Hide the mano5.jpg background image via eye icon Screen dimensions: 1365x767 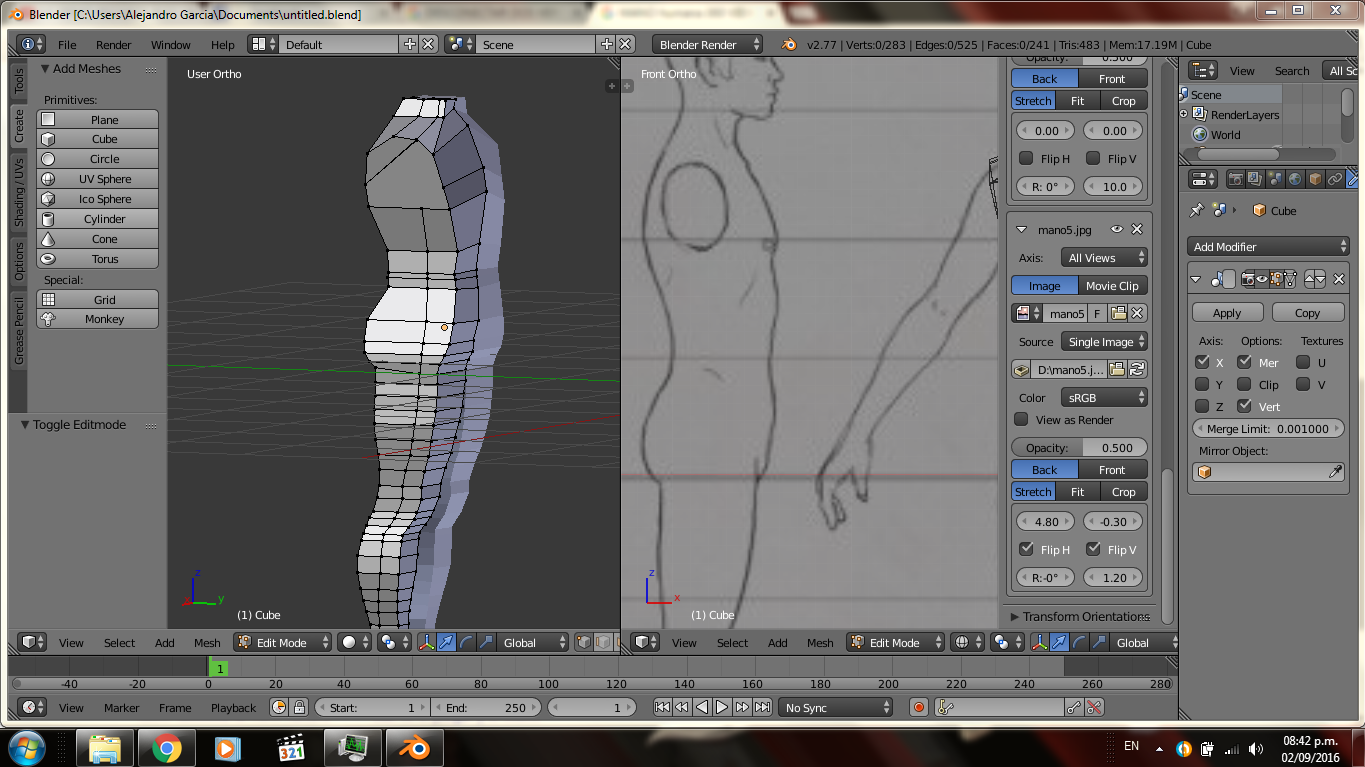tap(1116, 230)
